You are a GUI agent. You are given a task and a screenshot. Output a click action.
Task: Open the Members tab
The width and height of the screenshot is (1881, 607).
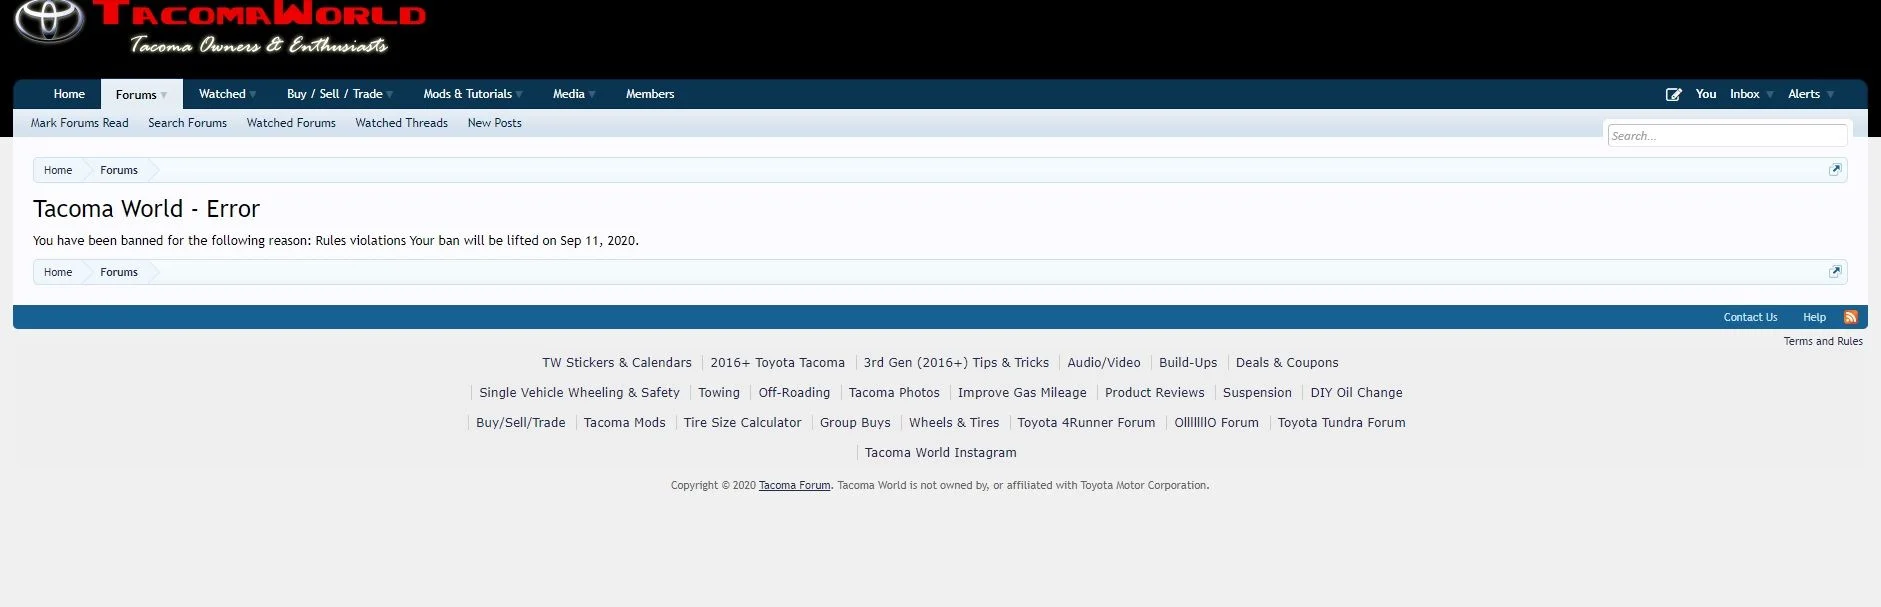pyautogui.click(x=650, y=94)
